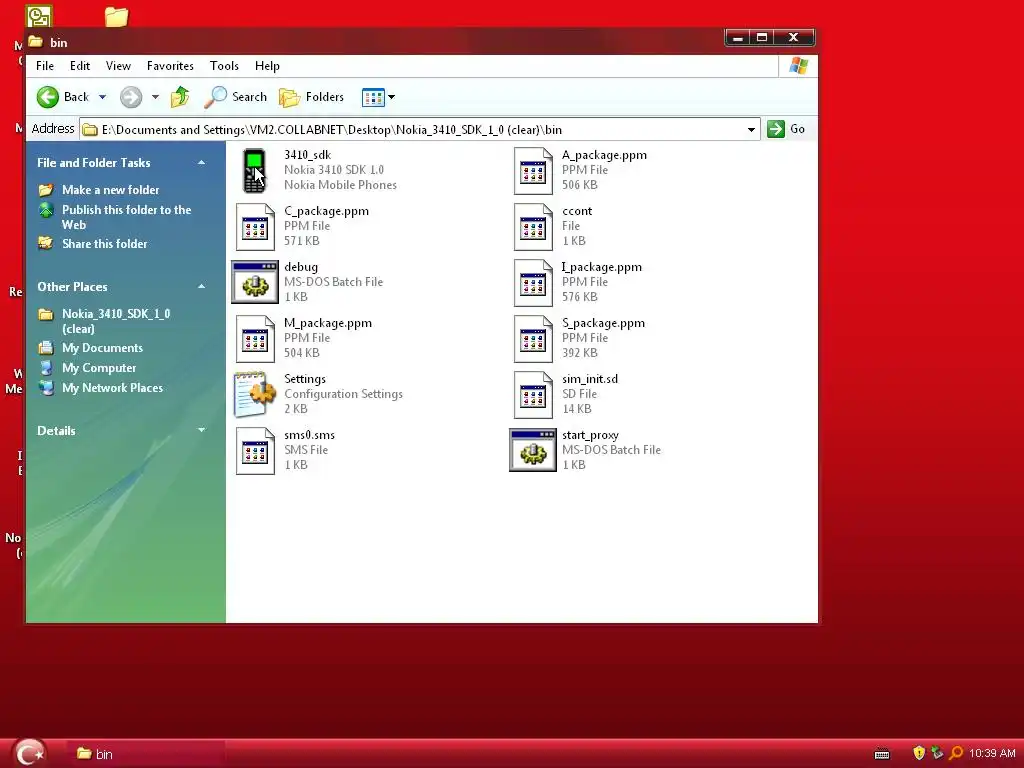Expand the Details section
This screenshot has height=768, width=1024.
202,430
